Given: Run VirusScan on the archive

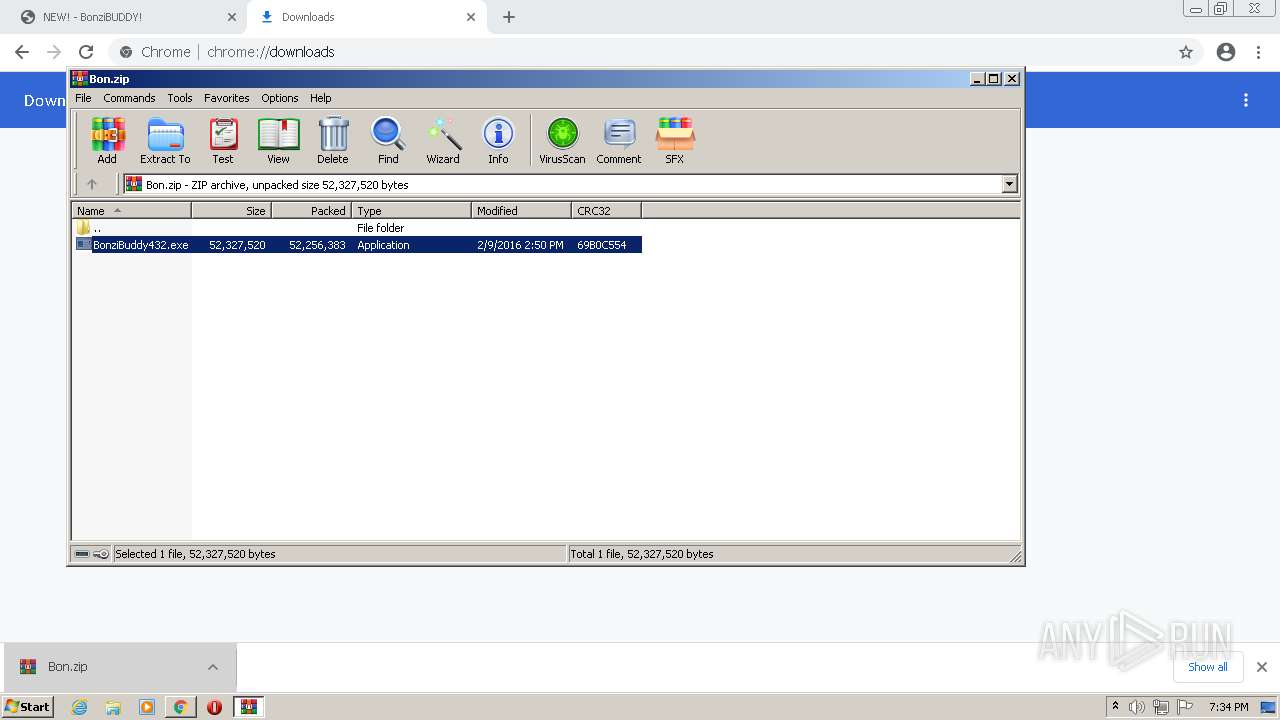Looking at the screenshot, I should click(562, 140).
